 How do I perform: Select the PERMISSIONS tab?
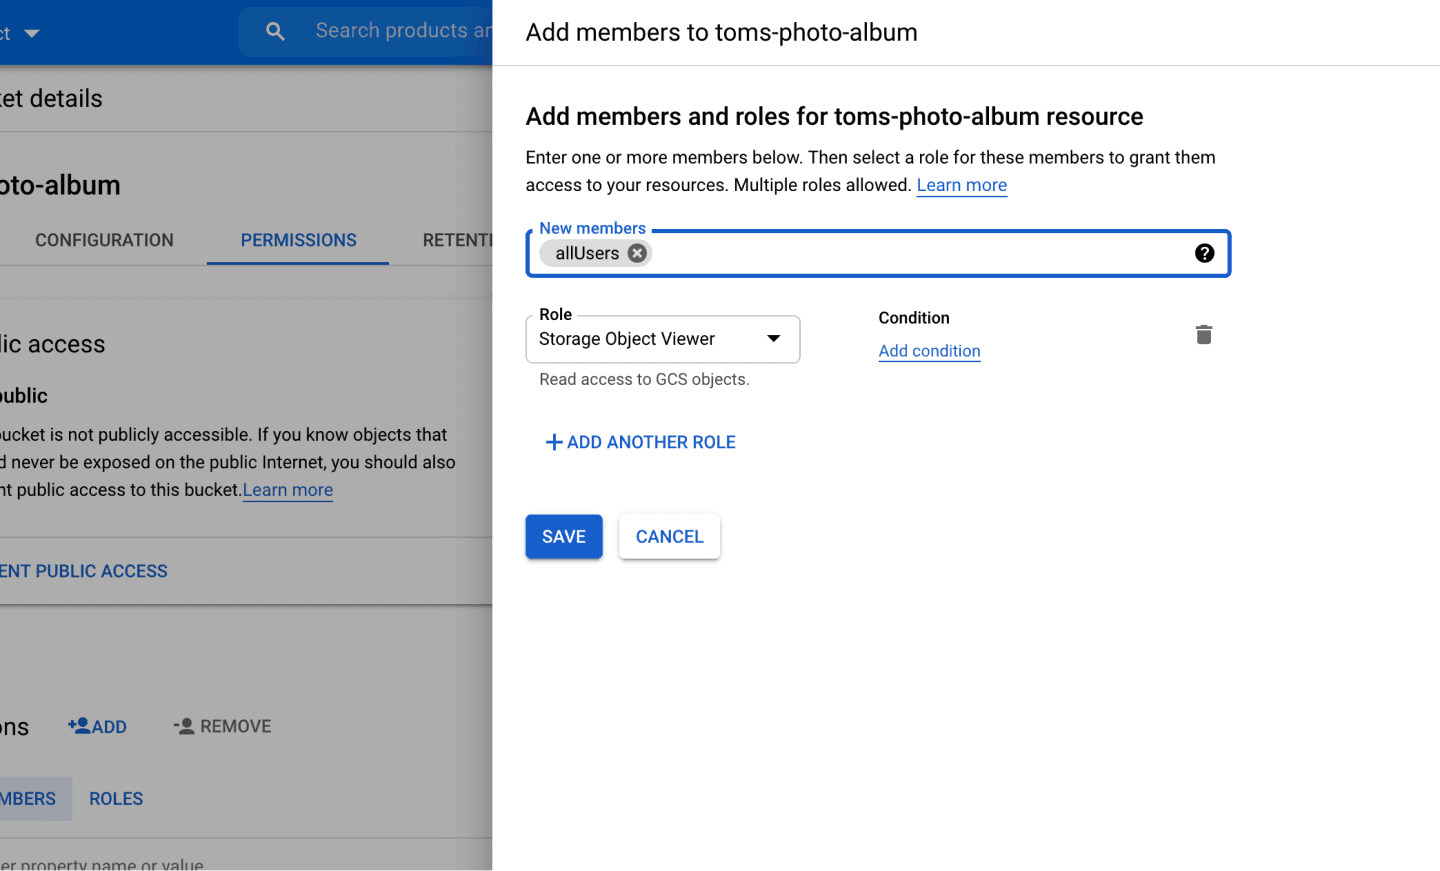click(298, 240)
